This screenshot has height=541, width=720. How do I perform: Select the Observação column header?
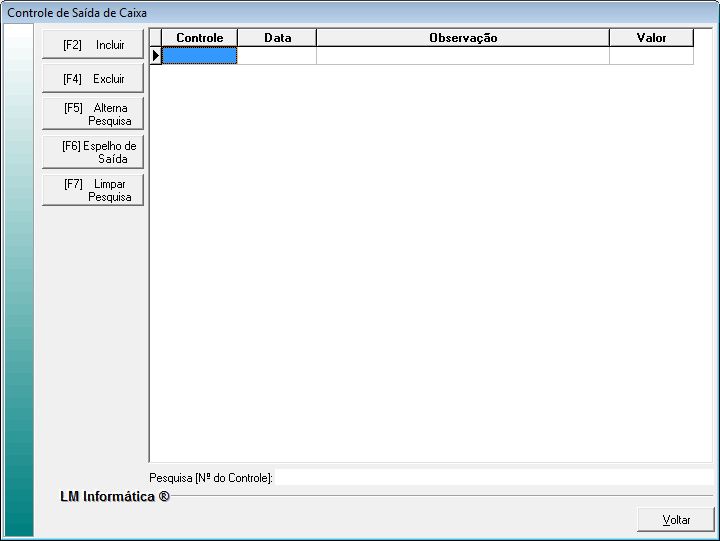click(x=463, y=38)
